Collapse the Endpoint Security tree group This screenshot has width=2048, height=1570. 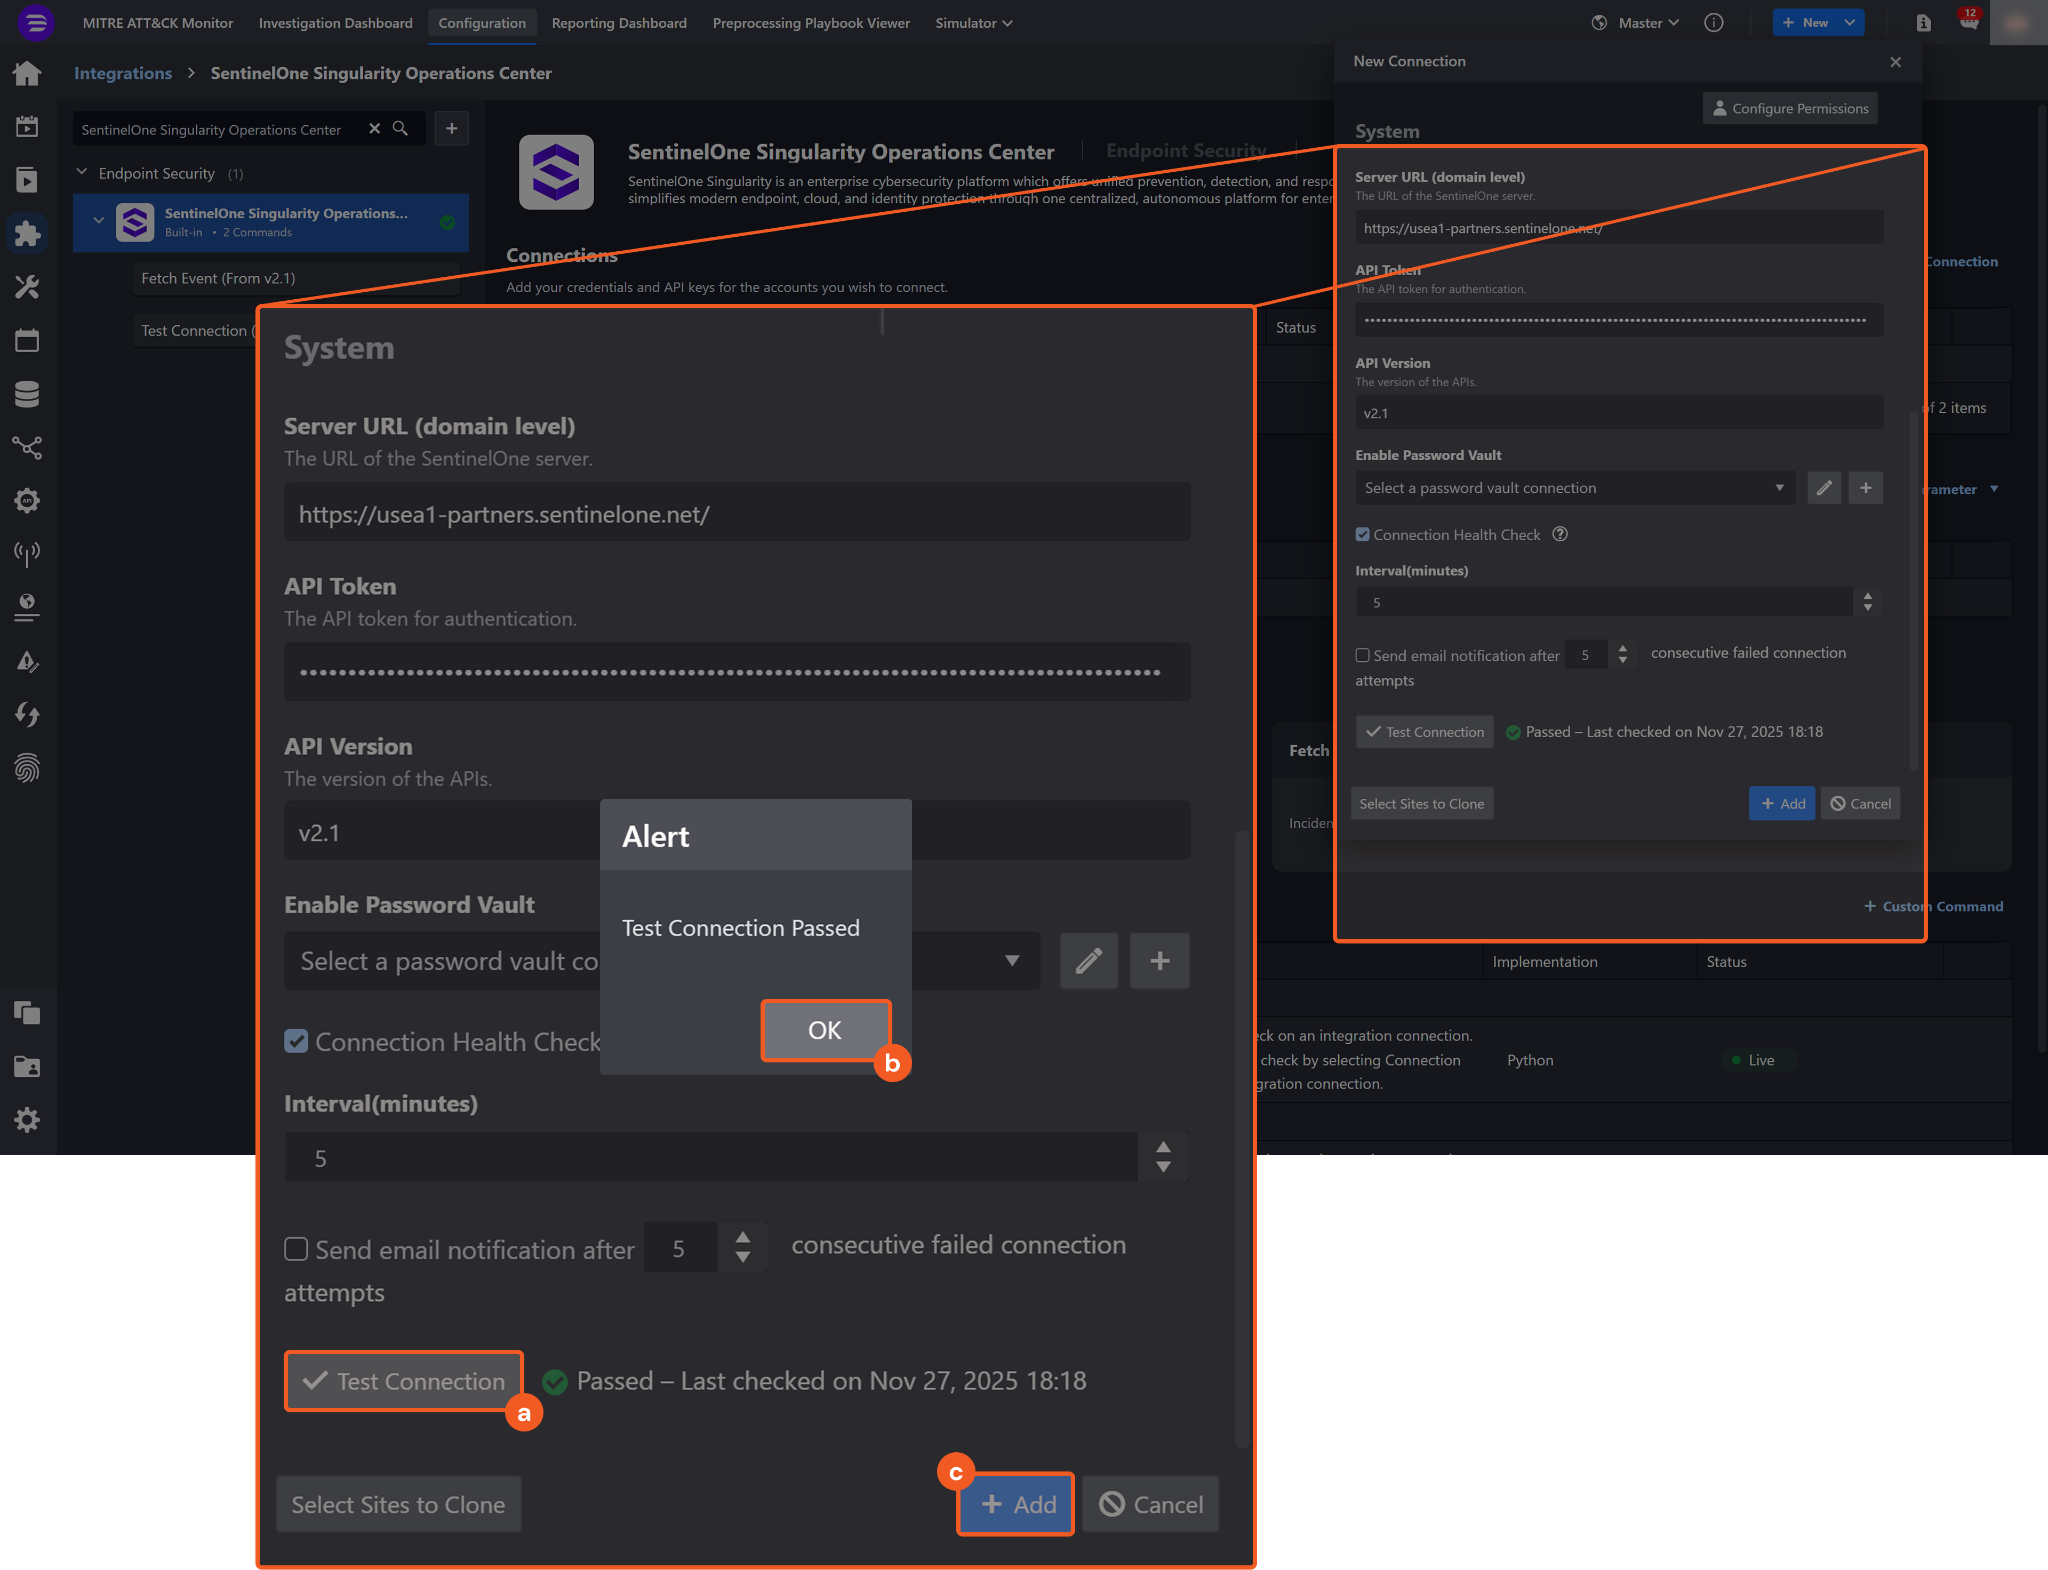(82, 173)
